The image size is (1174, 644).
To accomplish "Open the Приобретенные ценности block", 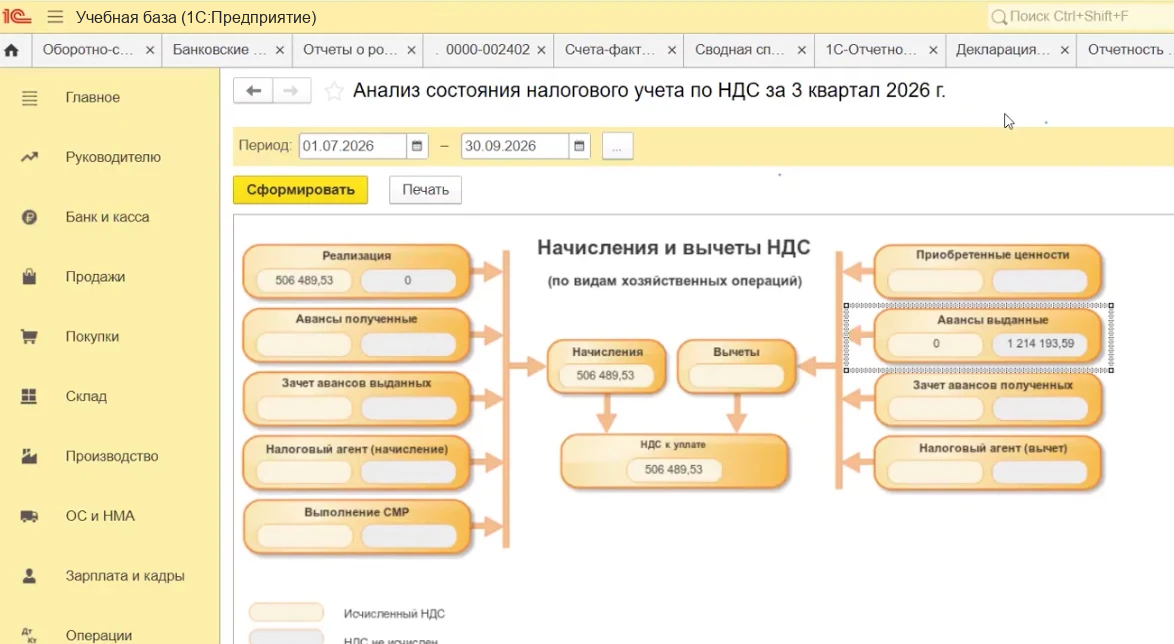I will pos(988,270).
